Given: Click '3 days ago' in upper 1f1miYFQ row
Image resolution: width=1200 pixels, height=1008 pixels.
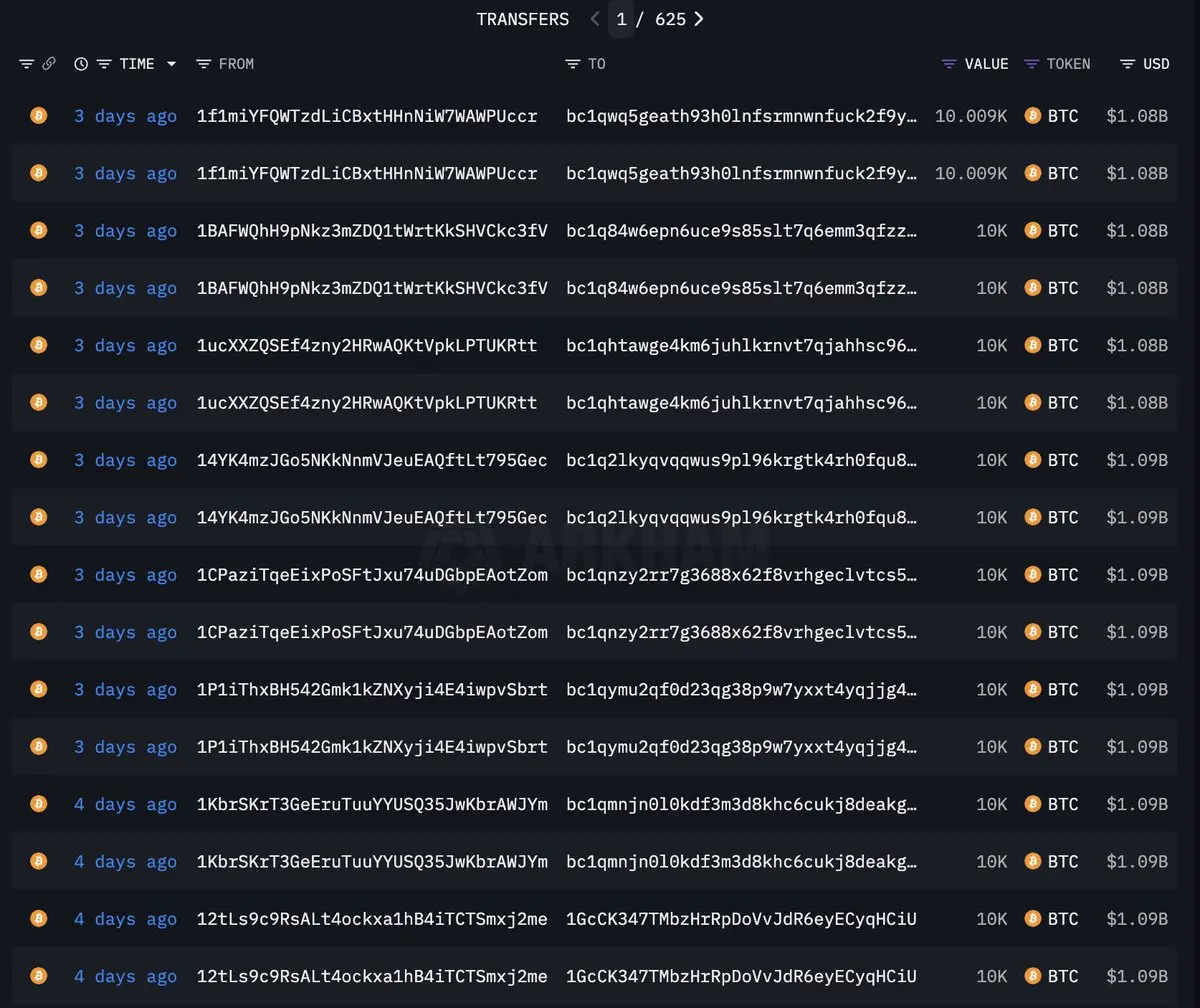Looking at the screenshot, I should point(125,116).
